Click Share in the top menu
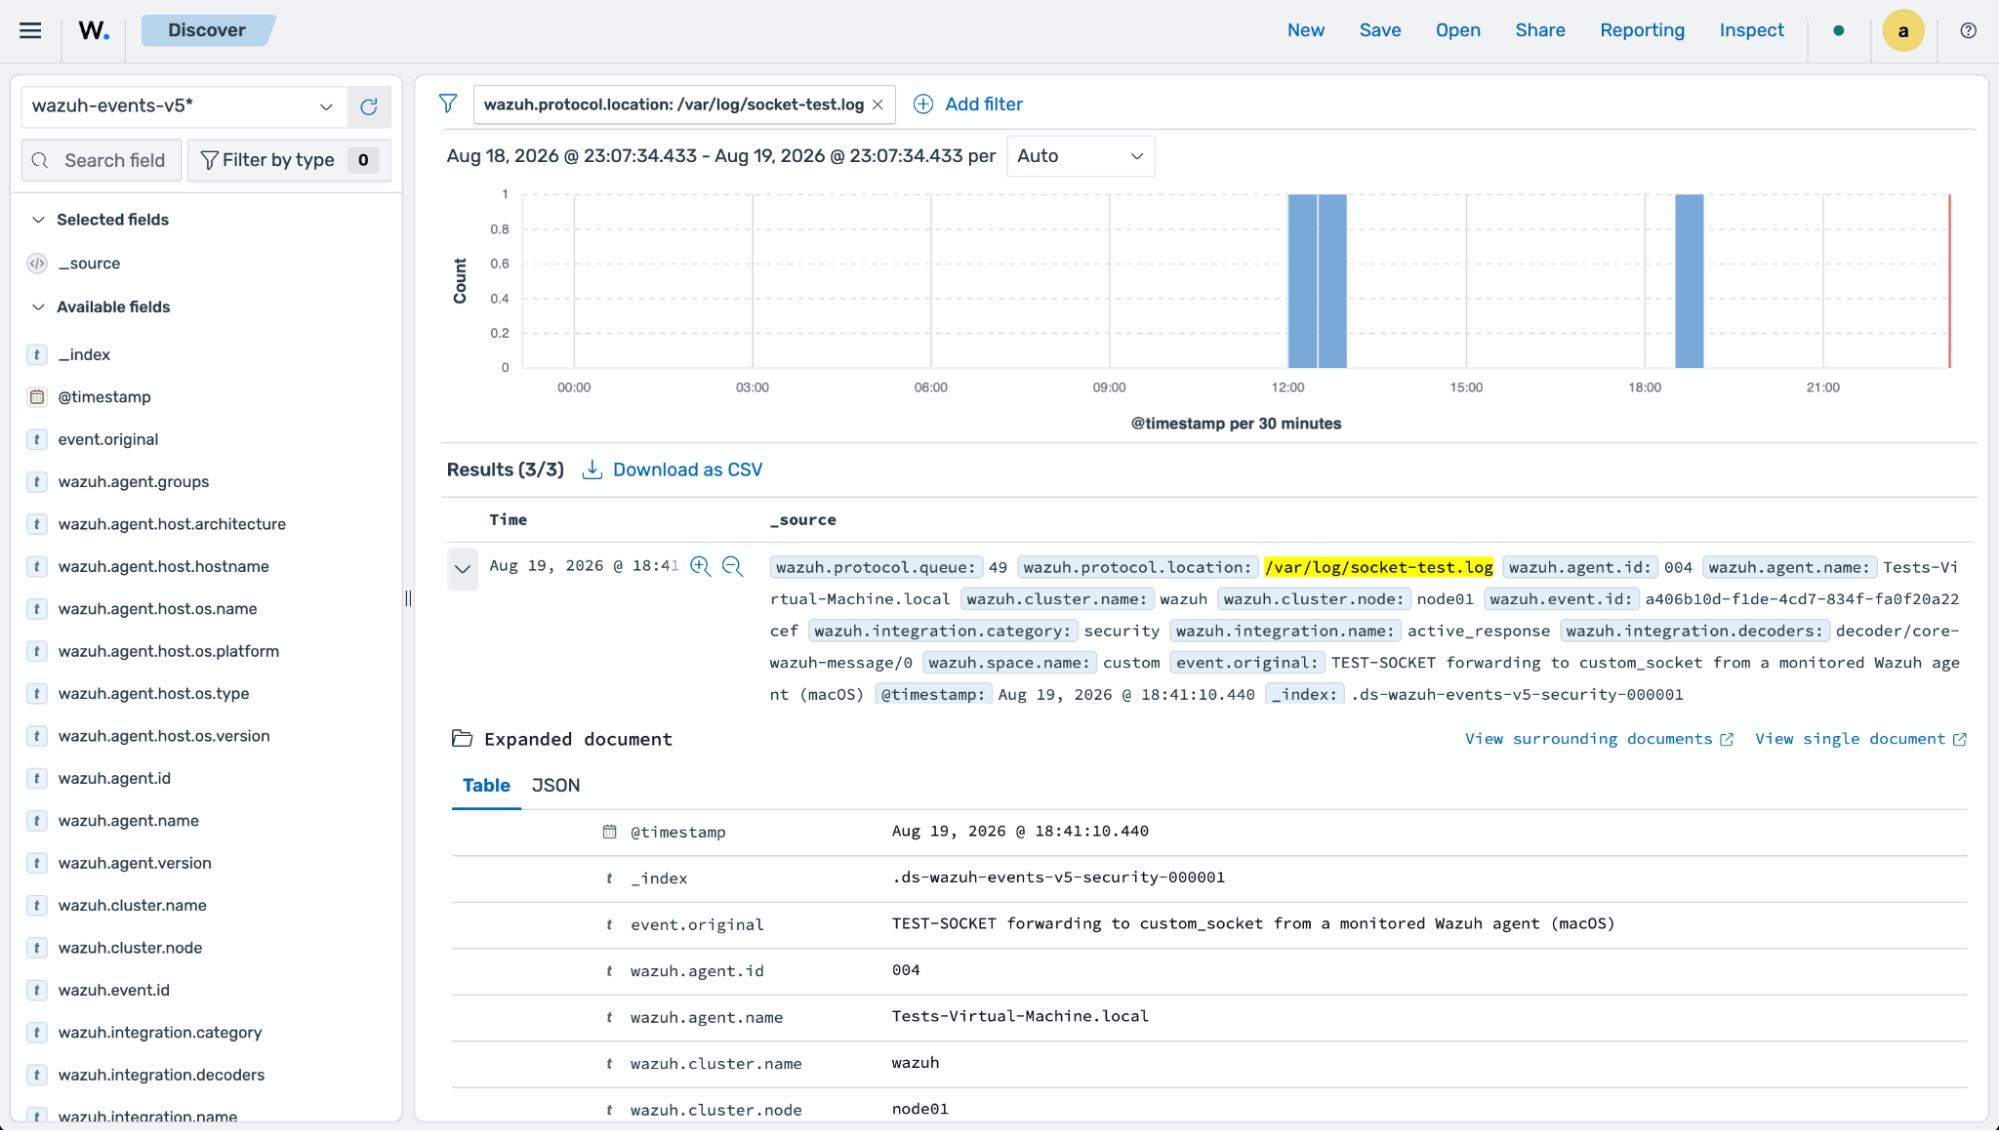 pyautogui.click(x=1540, y=30)
